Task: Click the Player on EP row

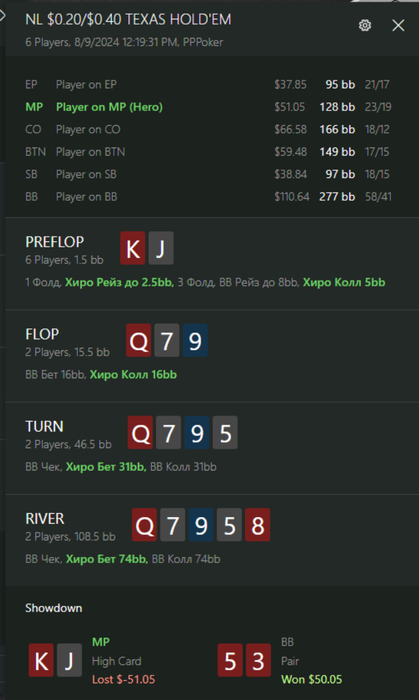Action: coord(208,84)
